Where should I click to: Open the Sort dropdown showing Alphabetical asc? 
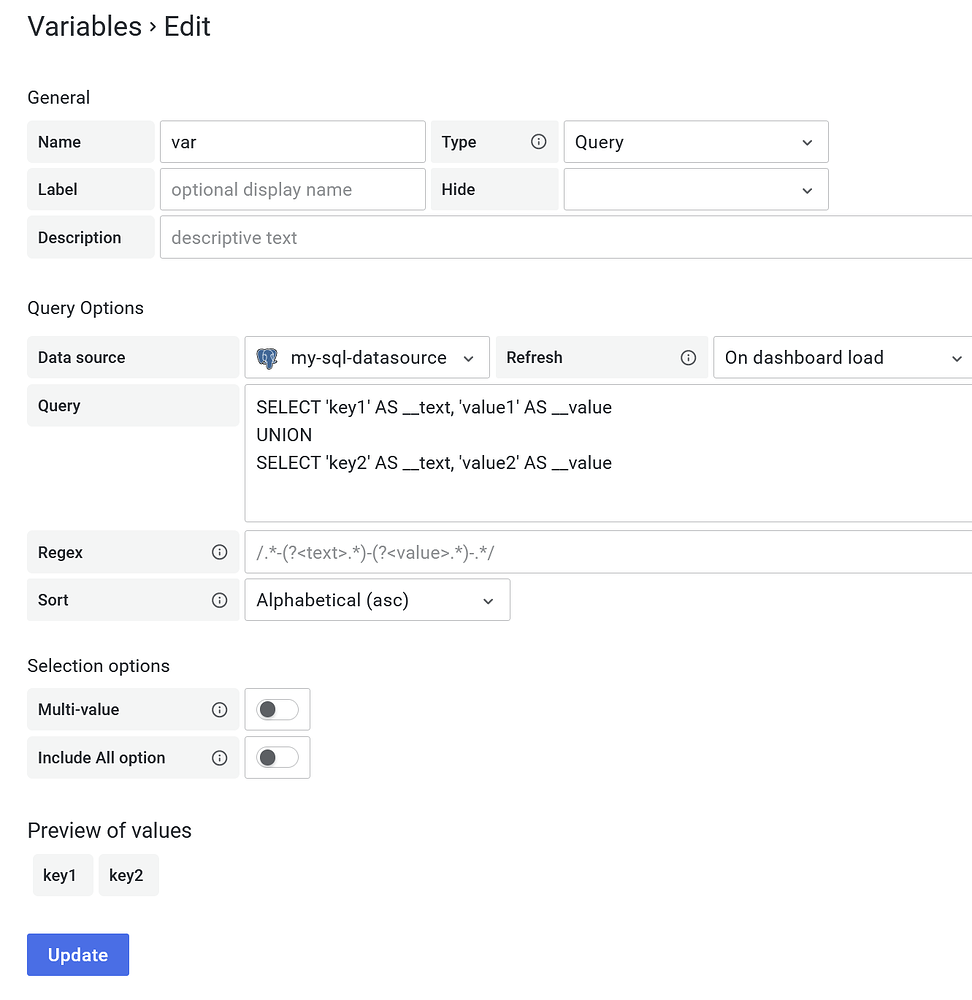pyautogui.click(x=377, y=600)
